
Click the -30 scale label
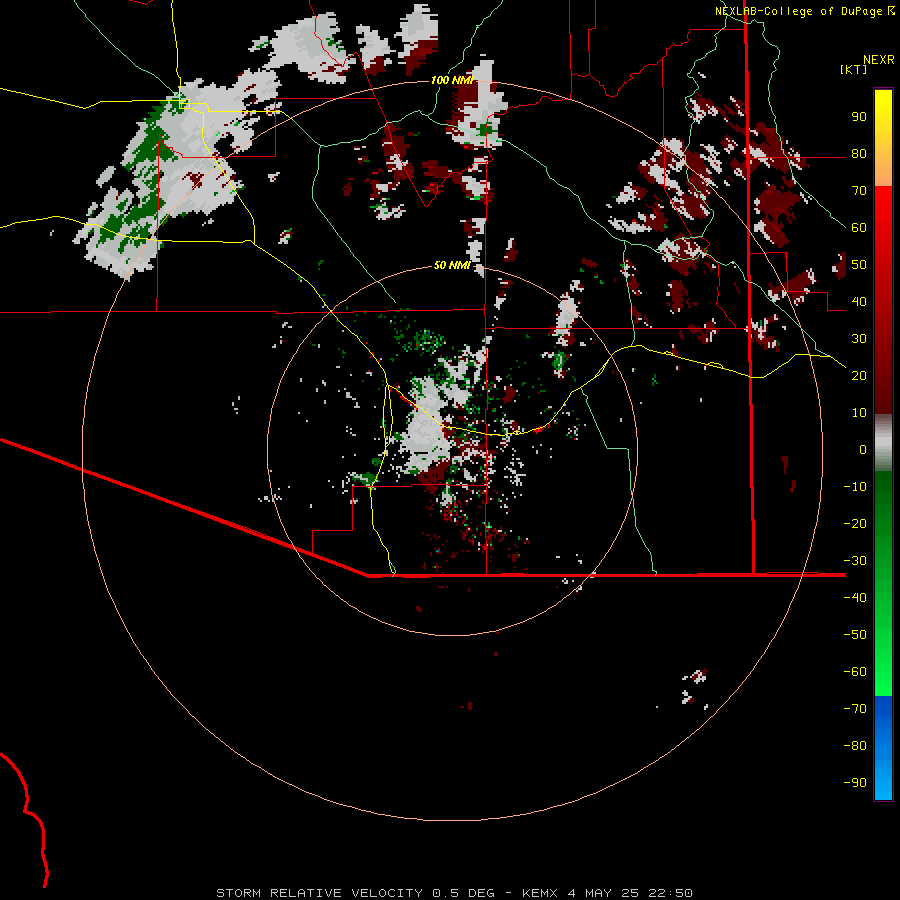pos(855,561)
